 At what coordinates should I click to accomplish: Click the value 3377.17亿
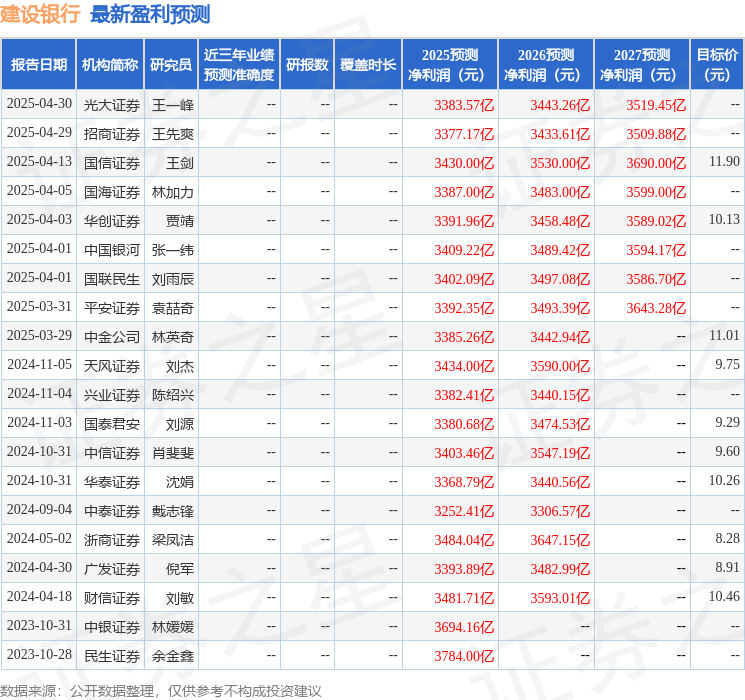click(x=464, y=134)
